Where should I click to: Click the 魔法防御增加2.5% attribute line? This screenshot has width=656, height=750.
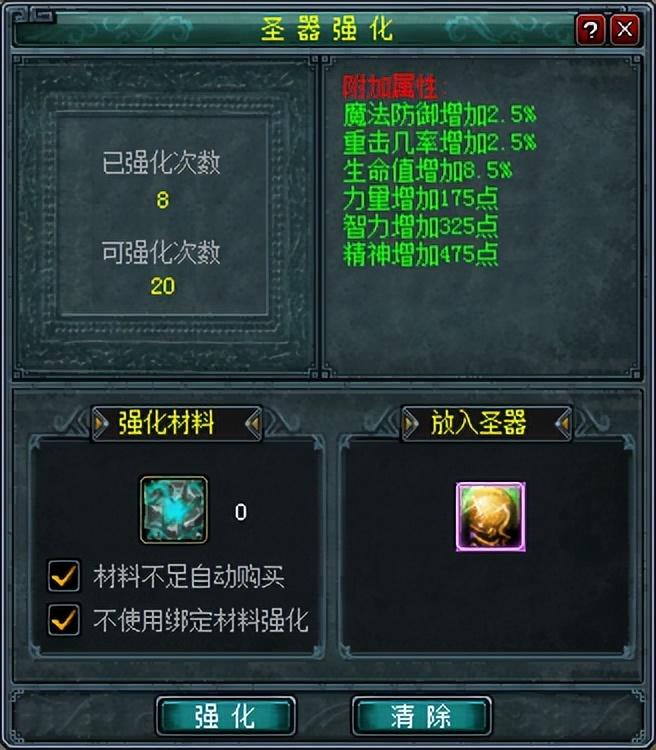[x=439, y=114]
